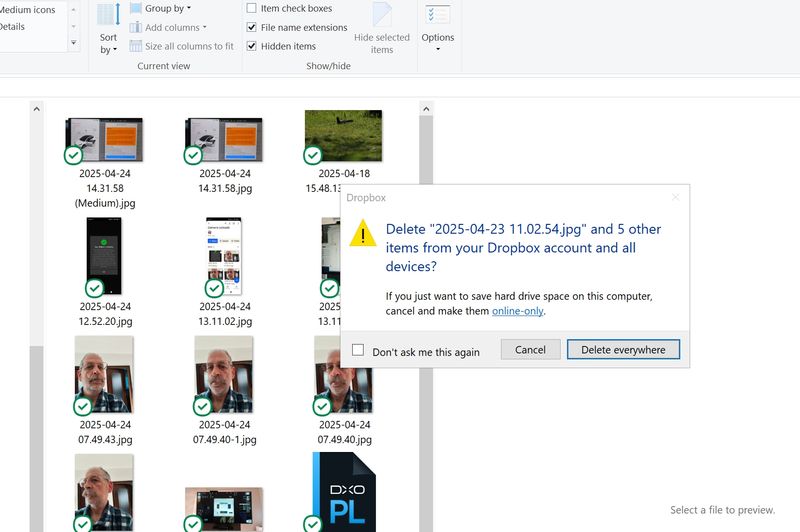Expand the layout gallery more arrow

[x=74, y=43]
